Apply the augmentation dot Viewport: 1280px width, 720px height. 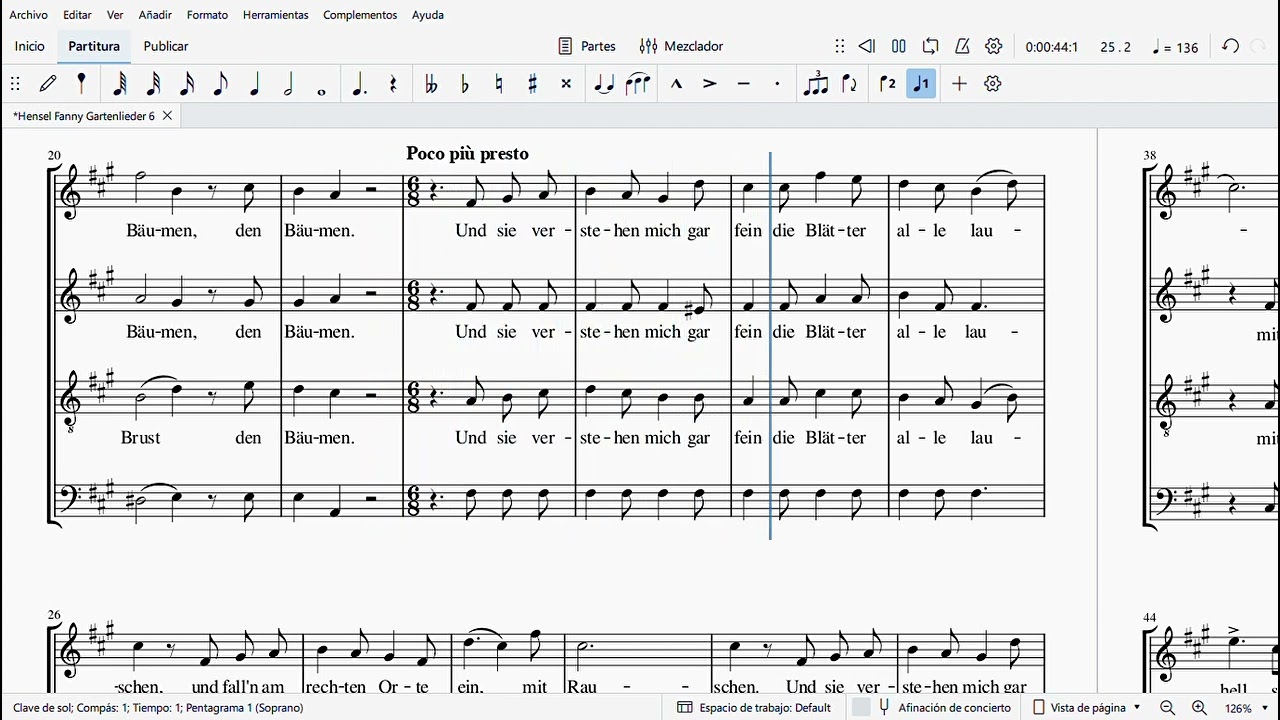click(359, 84)
